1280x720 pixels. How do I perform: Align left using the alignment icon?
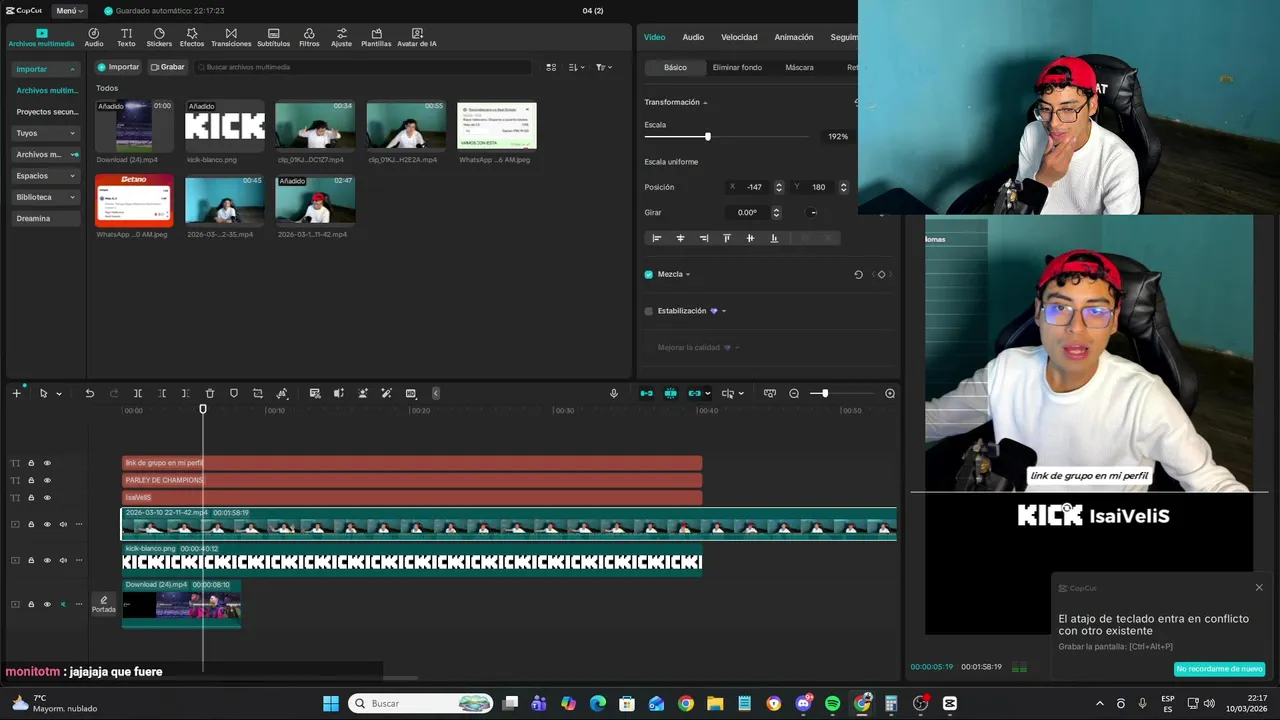coord(657,238)
